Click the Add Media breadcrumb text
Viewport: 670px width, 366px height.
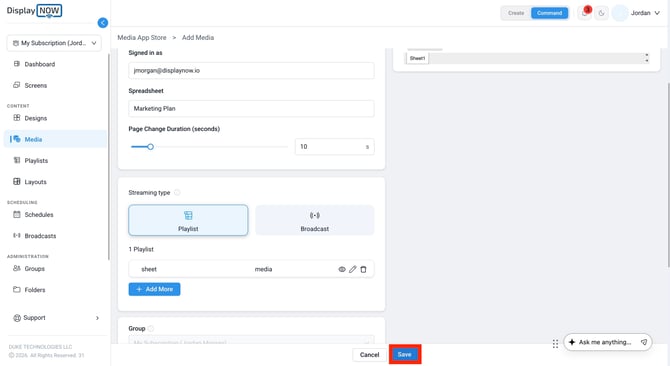[x=198, y=38]
